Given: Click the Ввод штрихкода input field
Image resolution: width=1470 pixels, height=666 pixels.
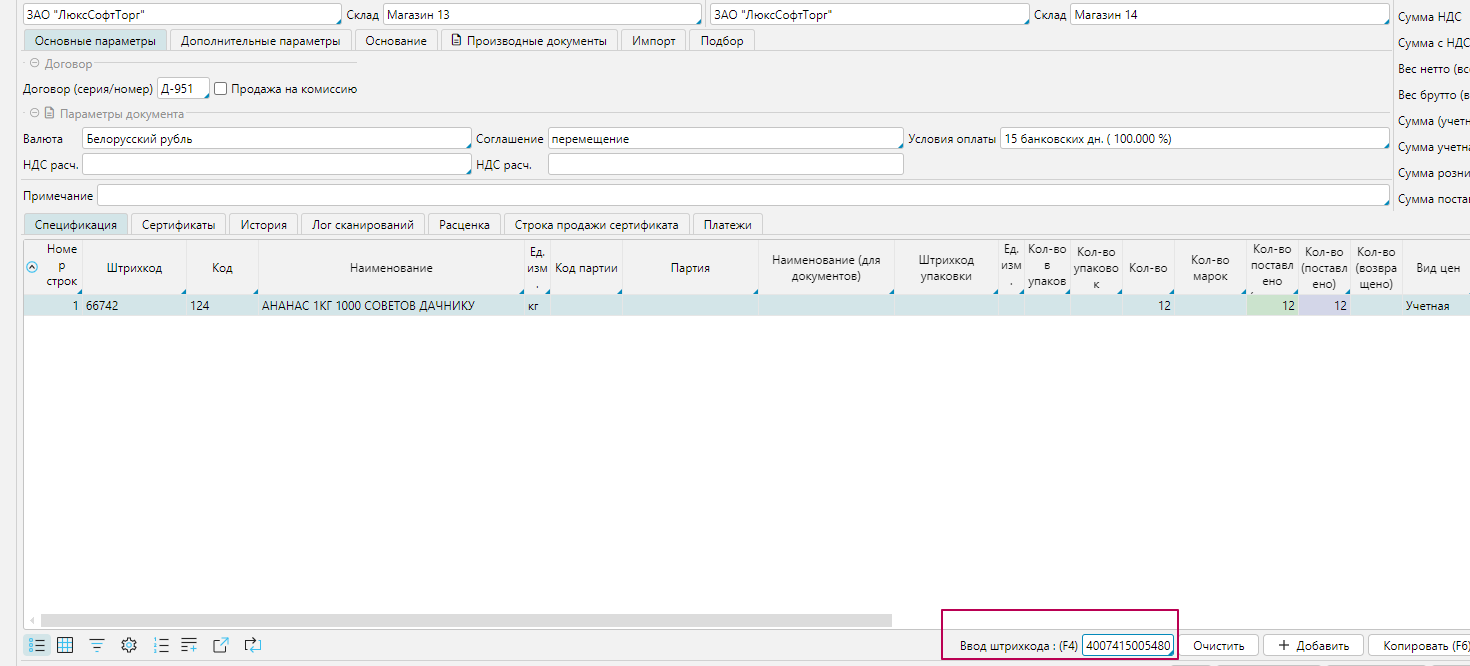Looking at the screenshot, I should 1128,645.
